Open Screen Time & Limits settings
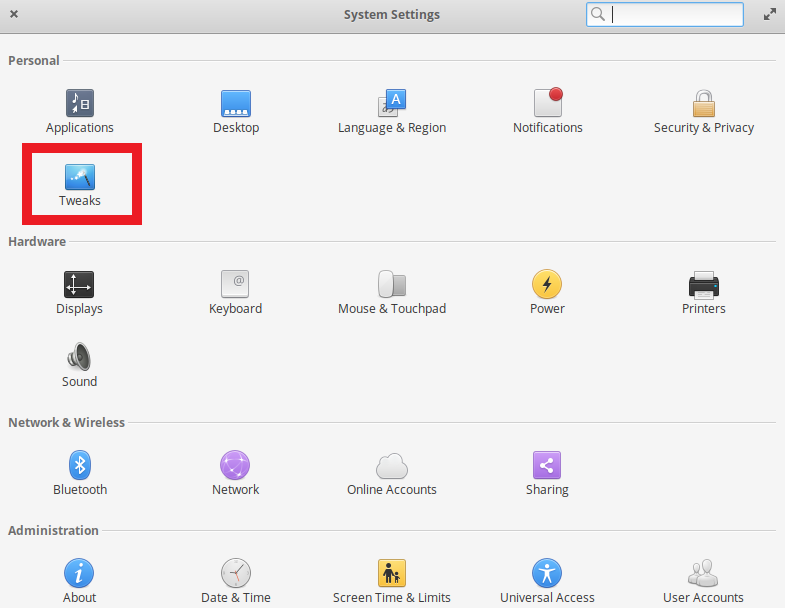 coord(392,581)
